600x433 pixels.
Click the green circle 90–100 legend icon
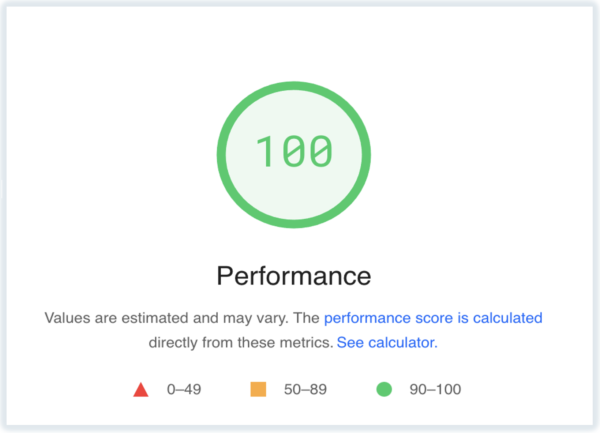(x=383, y=389)
